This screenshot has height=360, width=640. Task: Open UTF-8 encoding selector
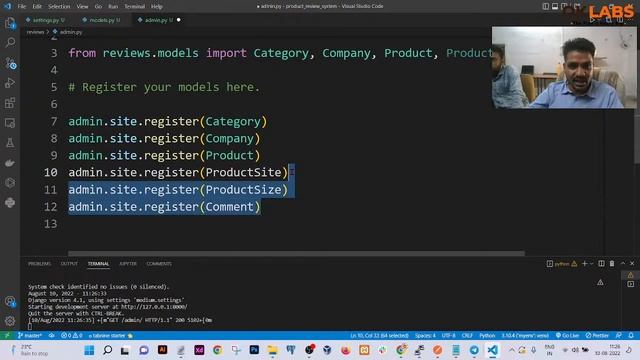pos(448,336)
